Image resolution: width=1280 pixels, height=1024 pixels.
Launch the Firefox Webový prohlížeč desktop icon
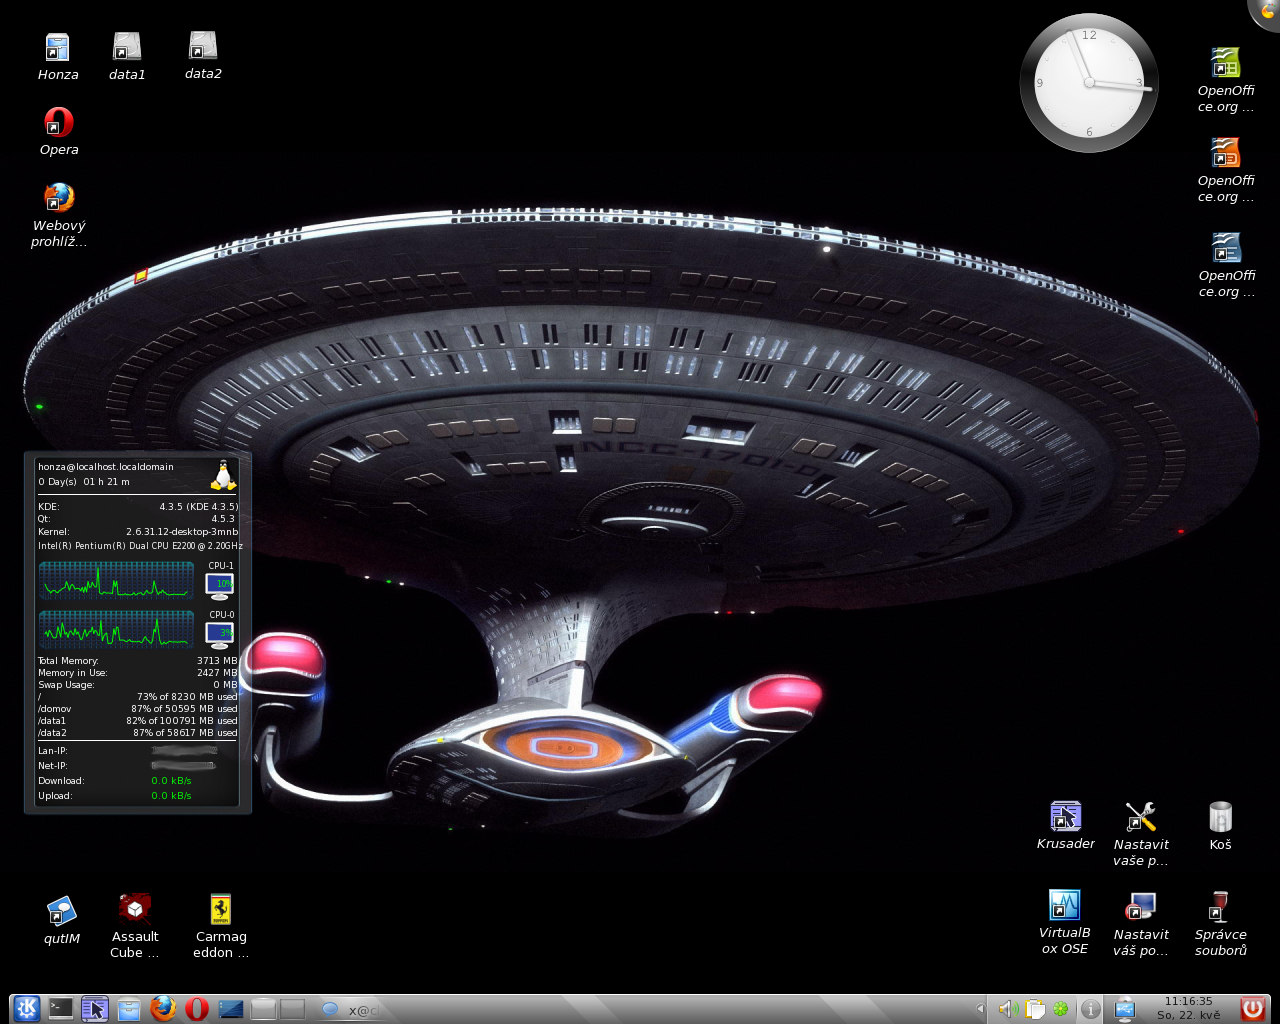(x=59, y=214)
